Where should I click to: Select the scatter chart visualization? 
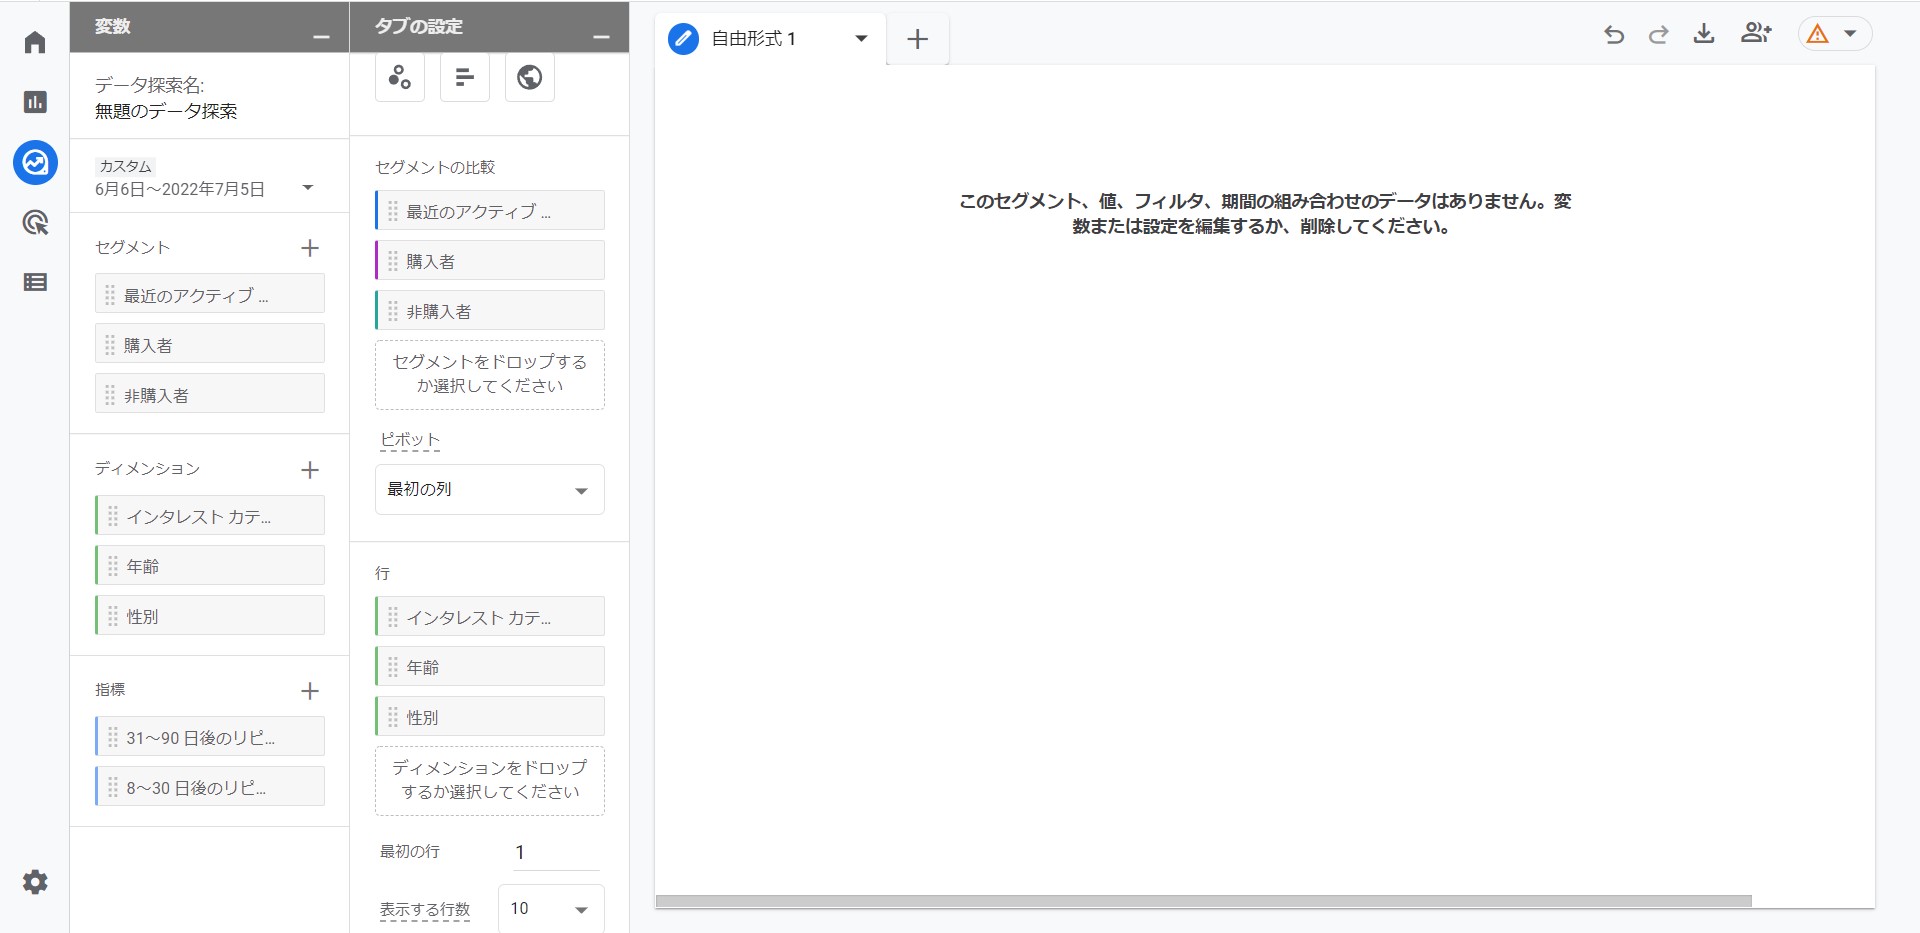400,77
